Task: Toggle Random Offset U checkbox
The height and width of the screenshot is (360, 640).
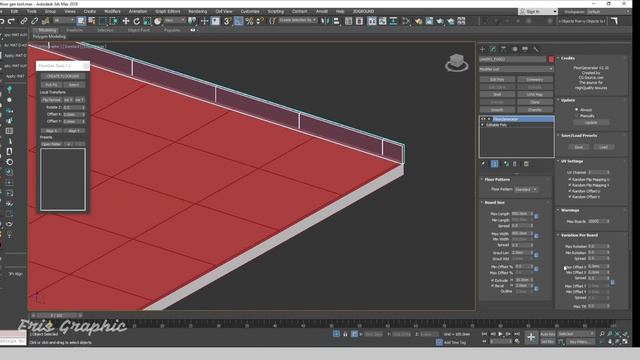Action: click(x=570, y=191)
